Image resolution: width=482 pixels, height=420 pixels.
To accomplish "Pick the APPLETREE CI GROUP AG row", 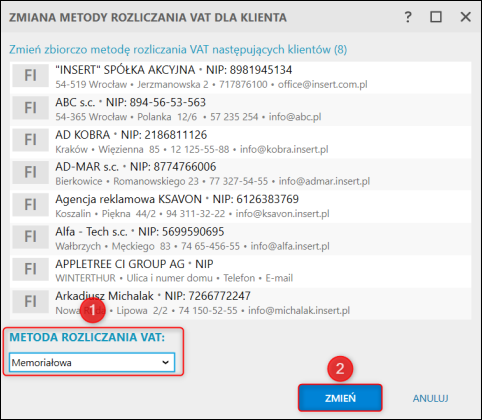I will (x=241, y=271).
